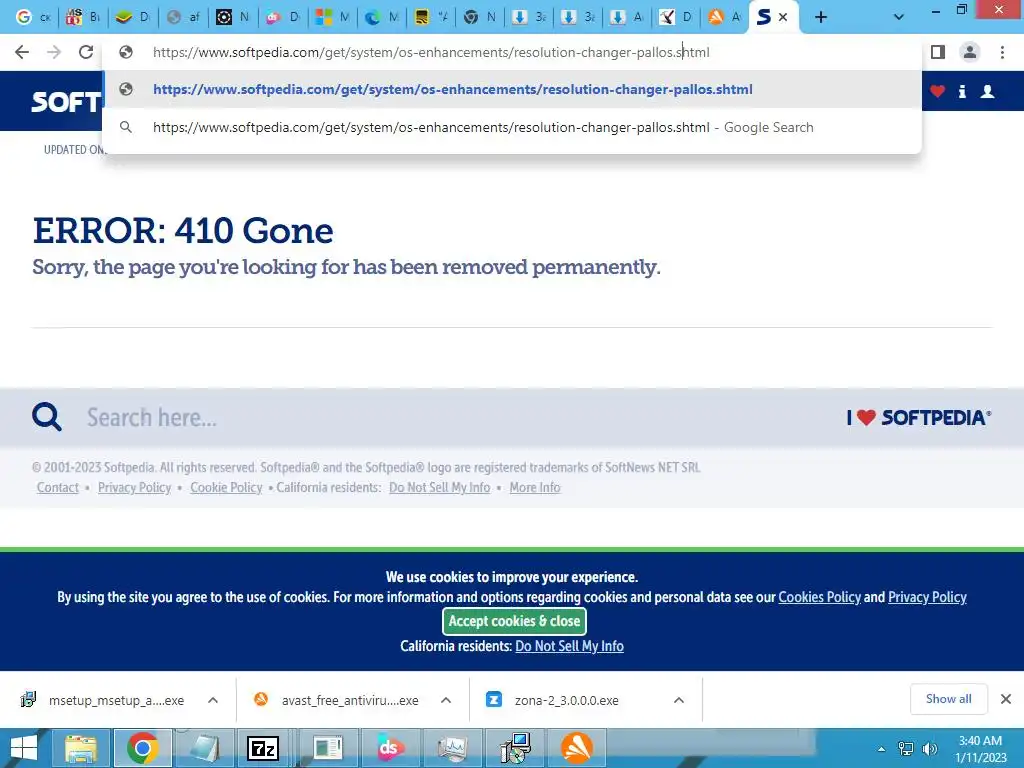Expand the tab search chevron
This screenshot has height=768, width=1024.
tap(899, 17)
